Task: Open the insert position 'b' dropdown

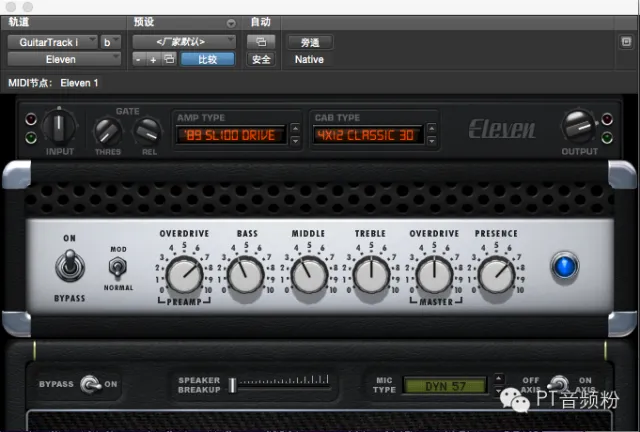Action: click(x=111, y=42)
